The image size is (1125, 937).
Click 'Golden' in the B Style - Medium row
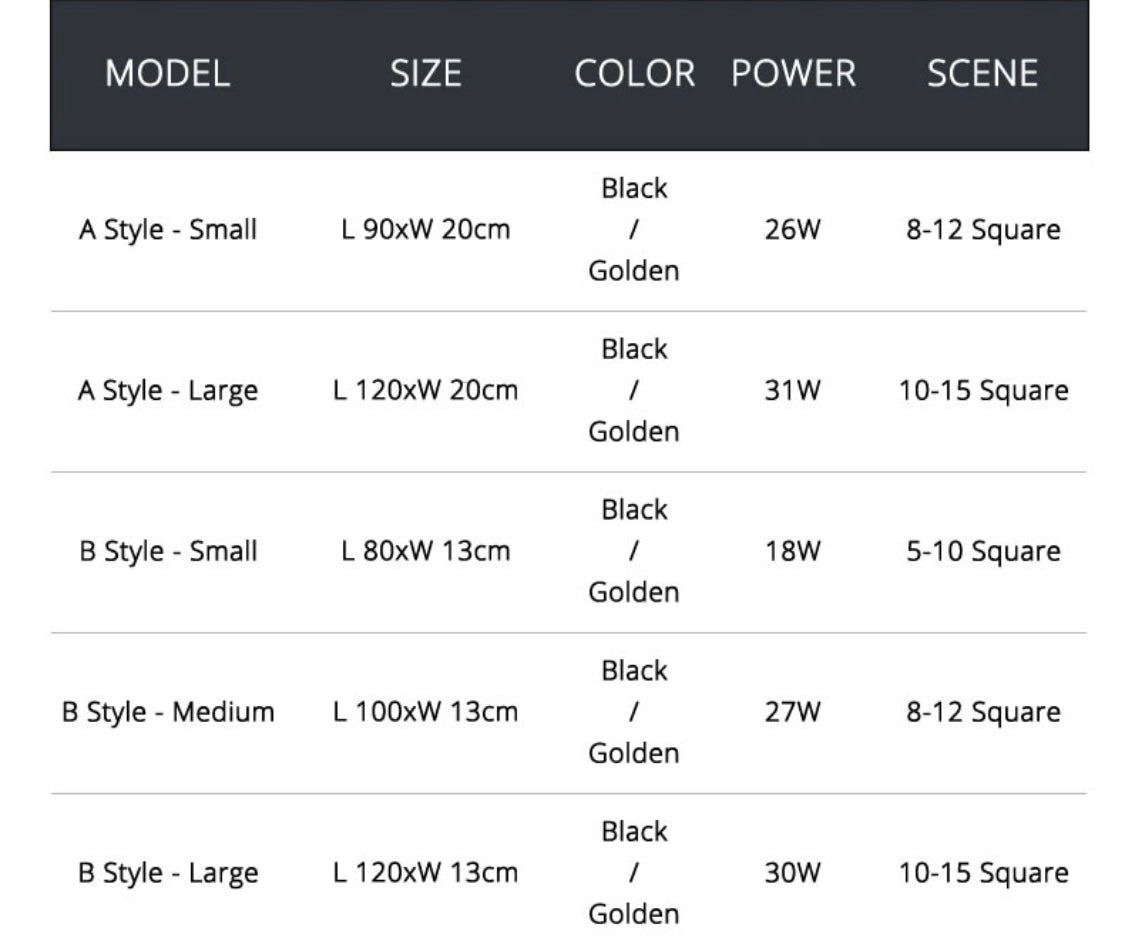pos(634,753)
